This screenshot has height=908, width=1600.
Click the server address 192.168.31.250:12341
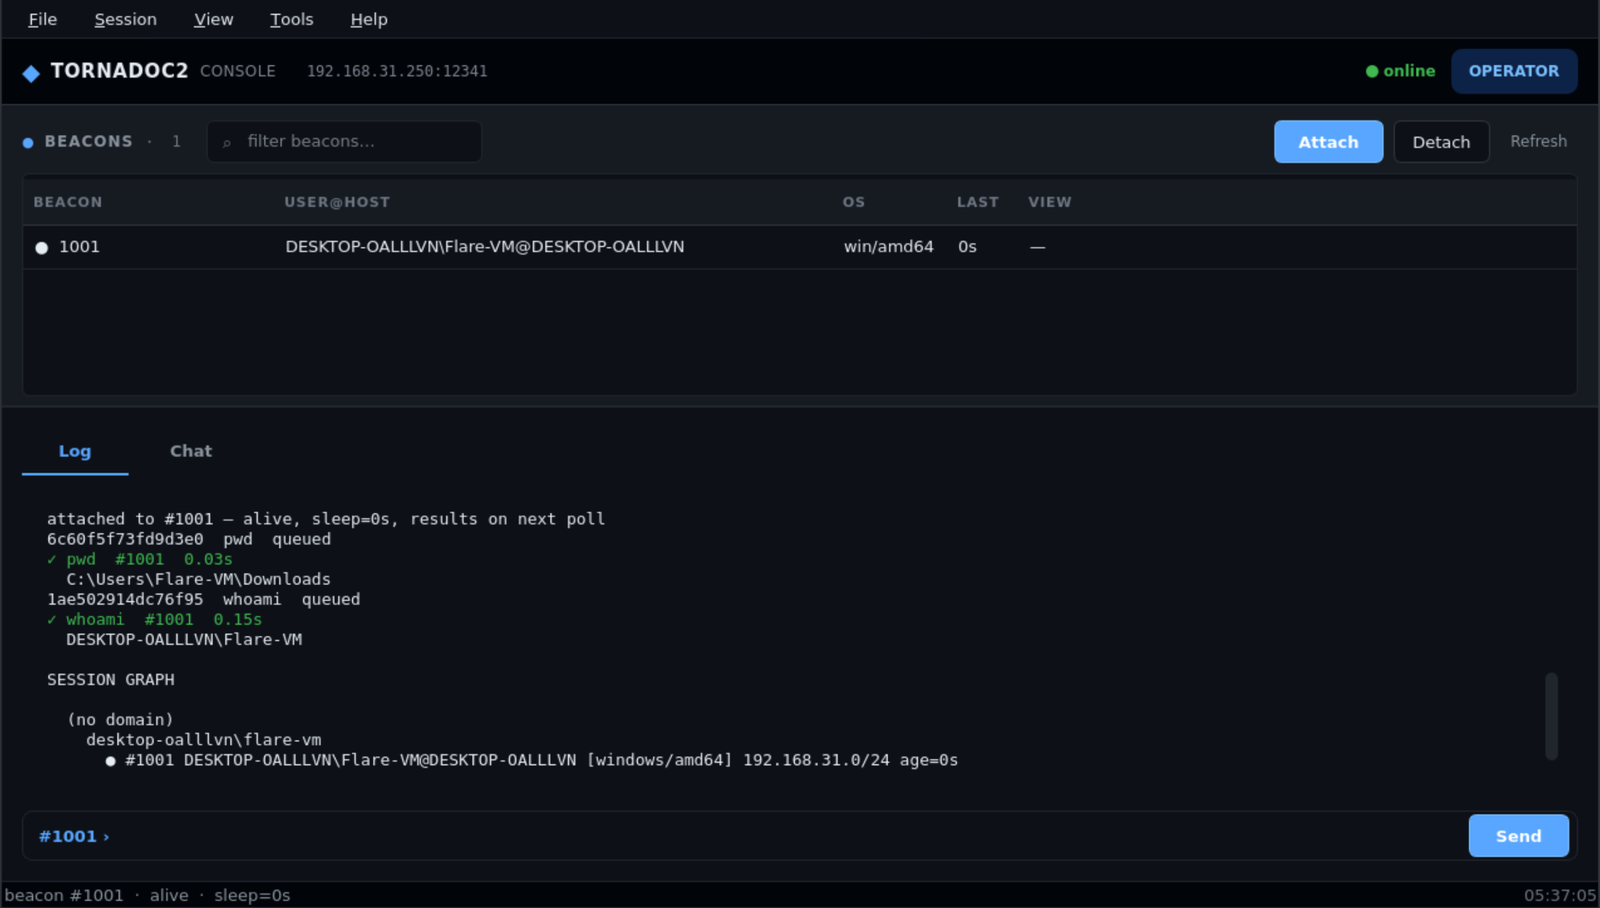pos(397,71)
